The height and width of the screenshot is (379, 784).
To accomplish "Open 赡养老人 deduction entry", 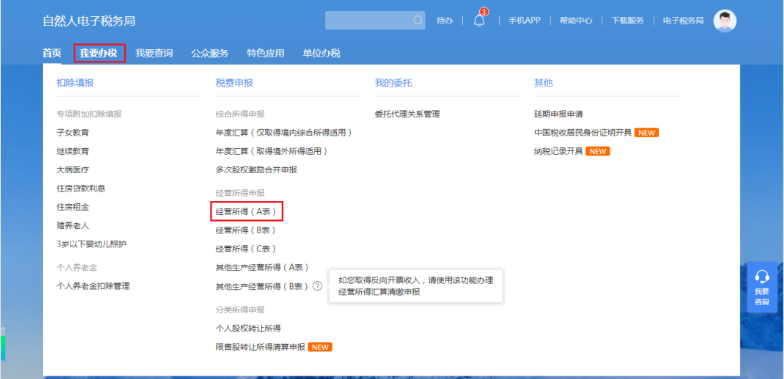I will 73,226.
